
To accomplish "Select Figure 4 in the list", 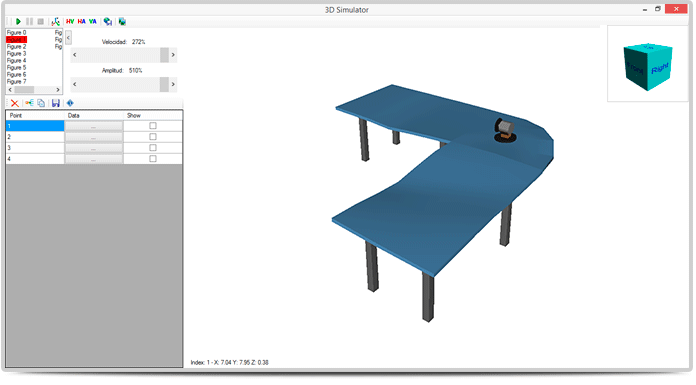I will (16, 60).
